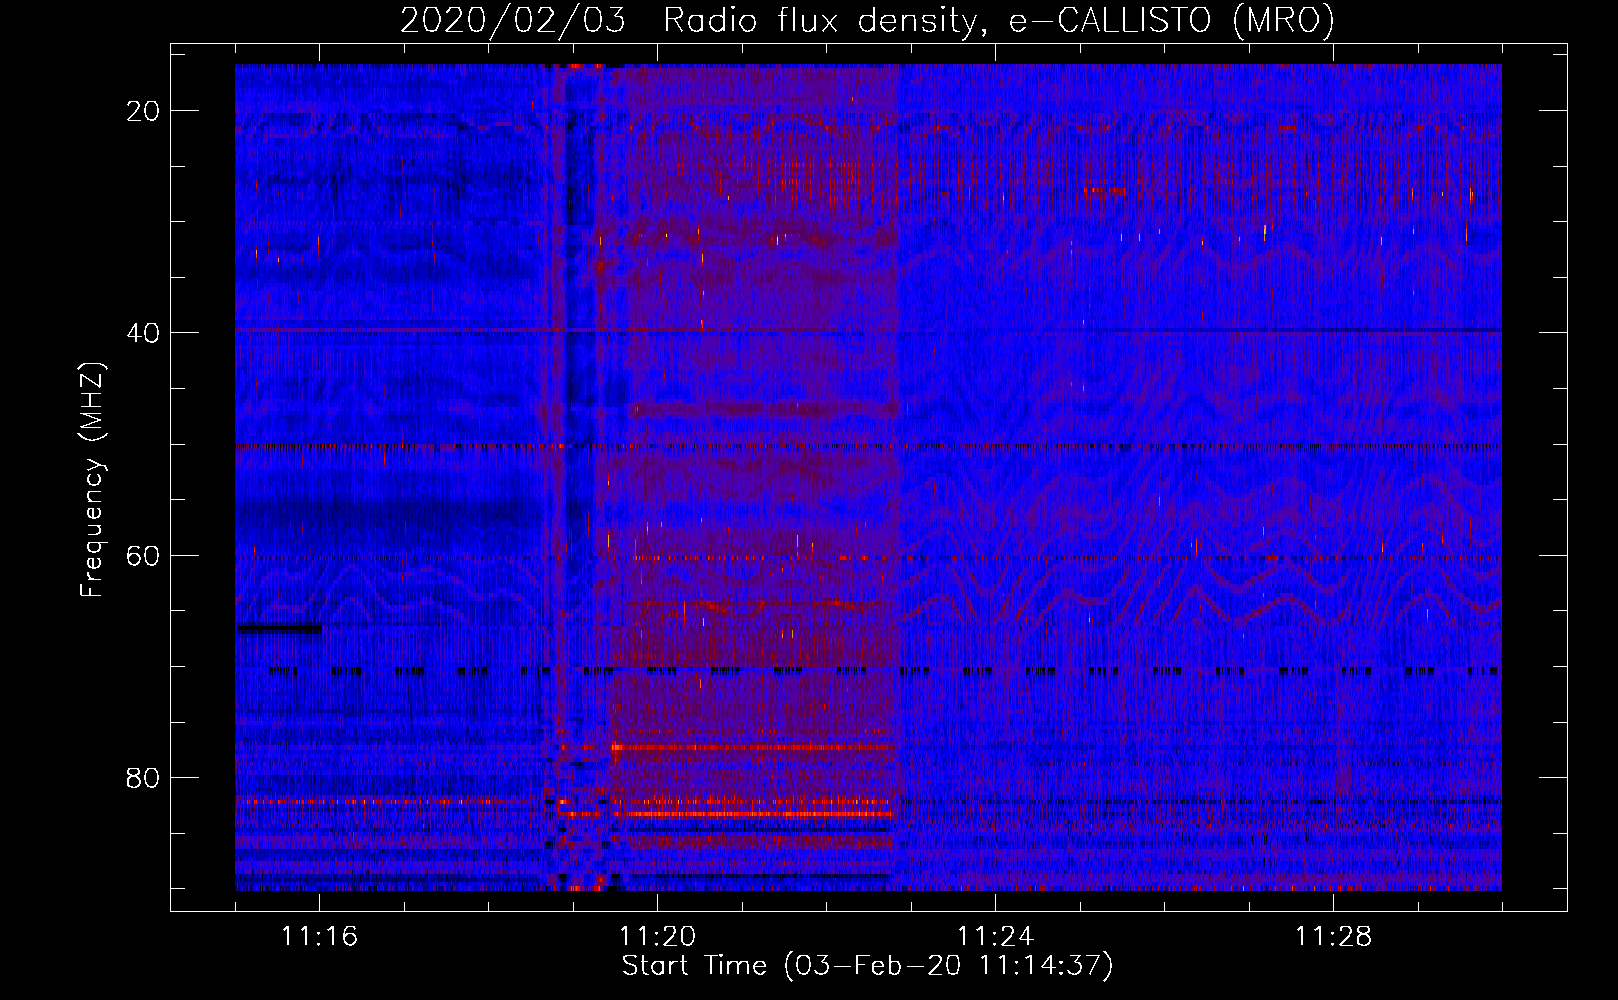Image resolution: width=1618 pixels, height=1000 pixels.
Task: Click the 80 frequency tick label
Action: pyautogui.click(x=143, y=778)
